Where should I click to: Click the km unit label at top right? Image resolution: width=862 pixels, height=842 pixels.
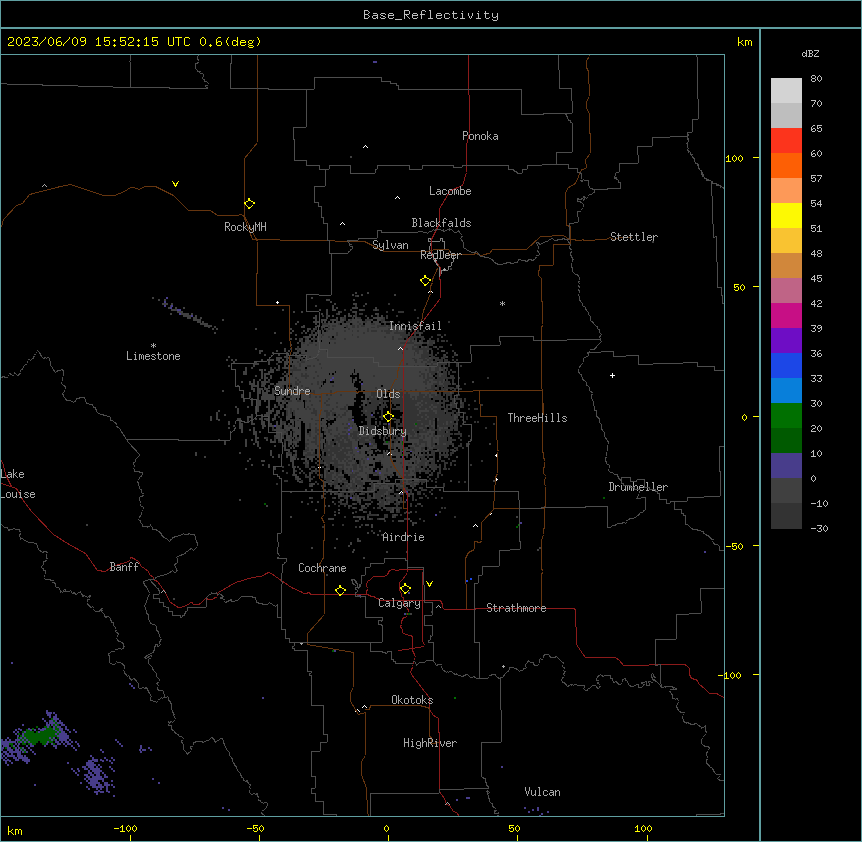click(x=744, y=42)
